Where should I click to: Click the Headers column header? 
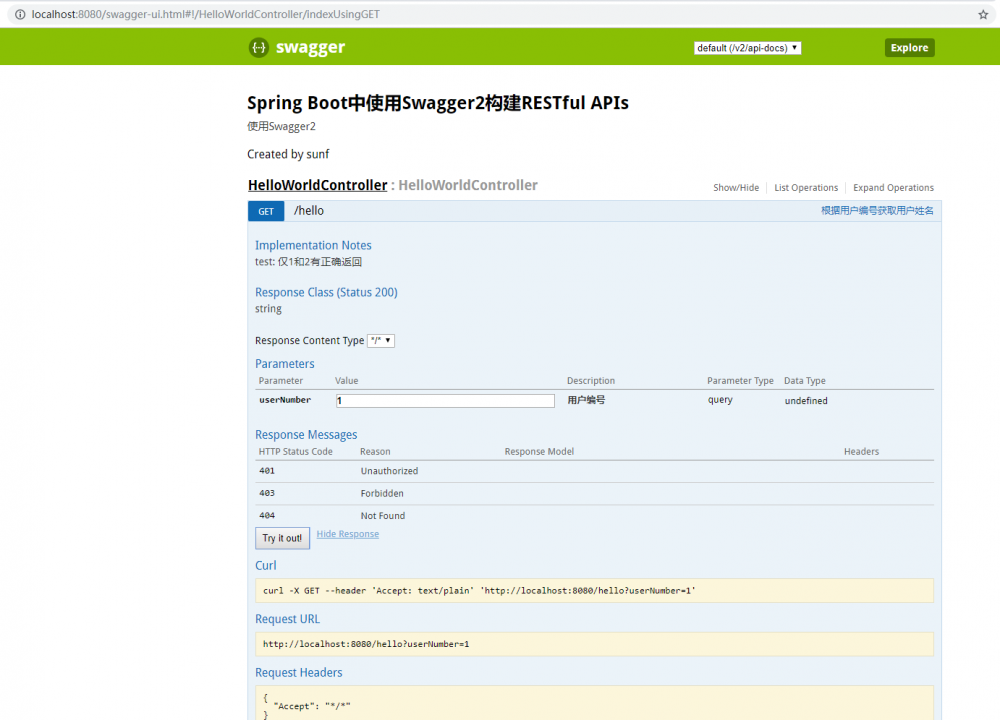point(862,452)
